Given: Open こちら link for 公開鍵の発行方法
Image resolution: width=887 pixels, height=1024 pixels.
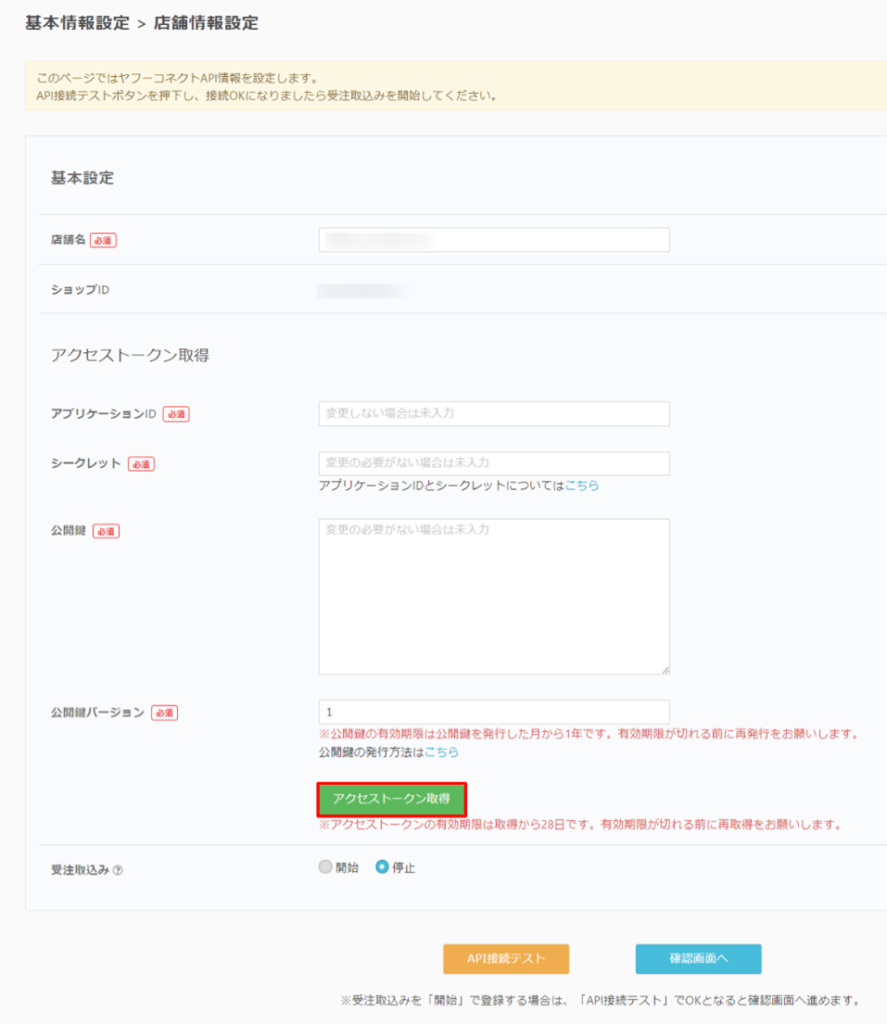Looking at the screenshot, I should point(442,752).
